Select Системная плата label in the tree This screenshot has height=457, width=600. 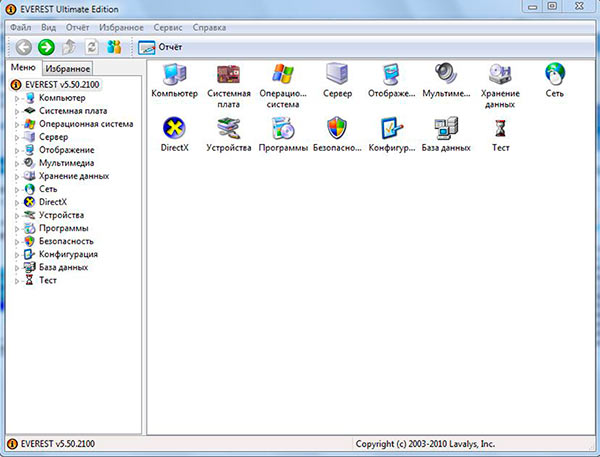[73, 111]
